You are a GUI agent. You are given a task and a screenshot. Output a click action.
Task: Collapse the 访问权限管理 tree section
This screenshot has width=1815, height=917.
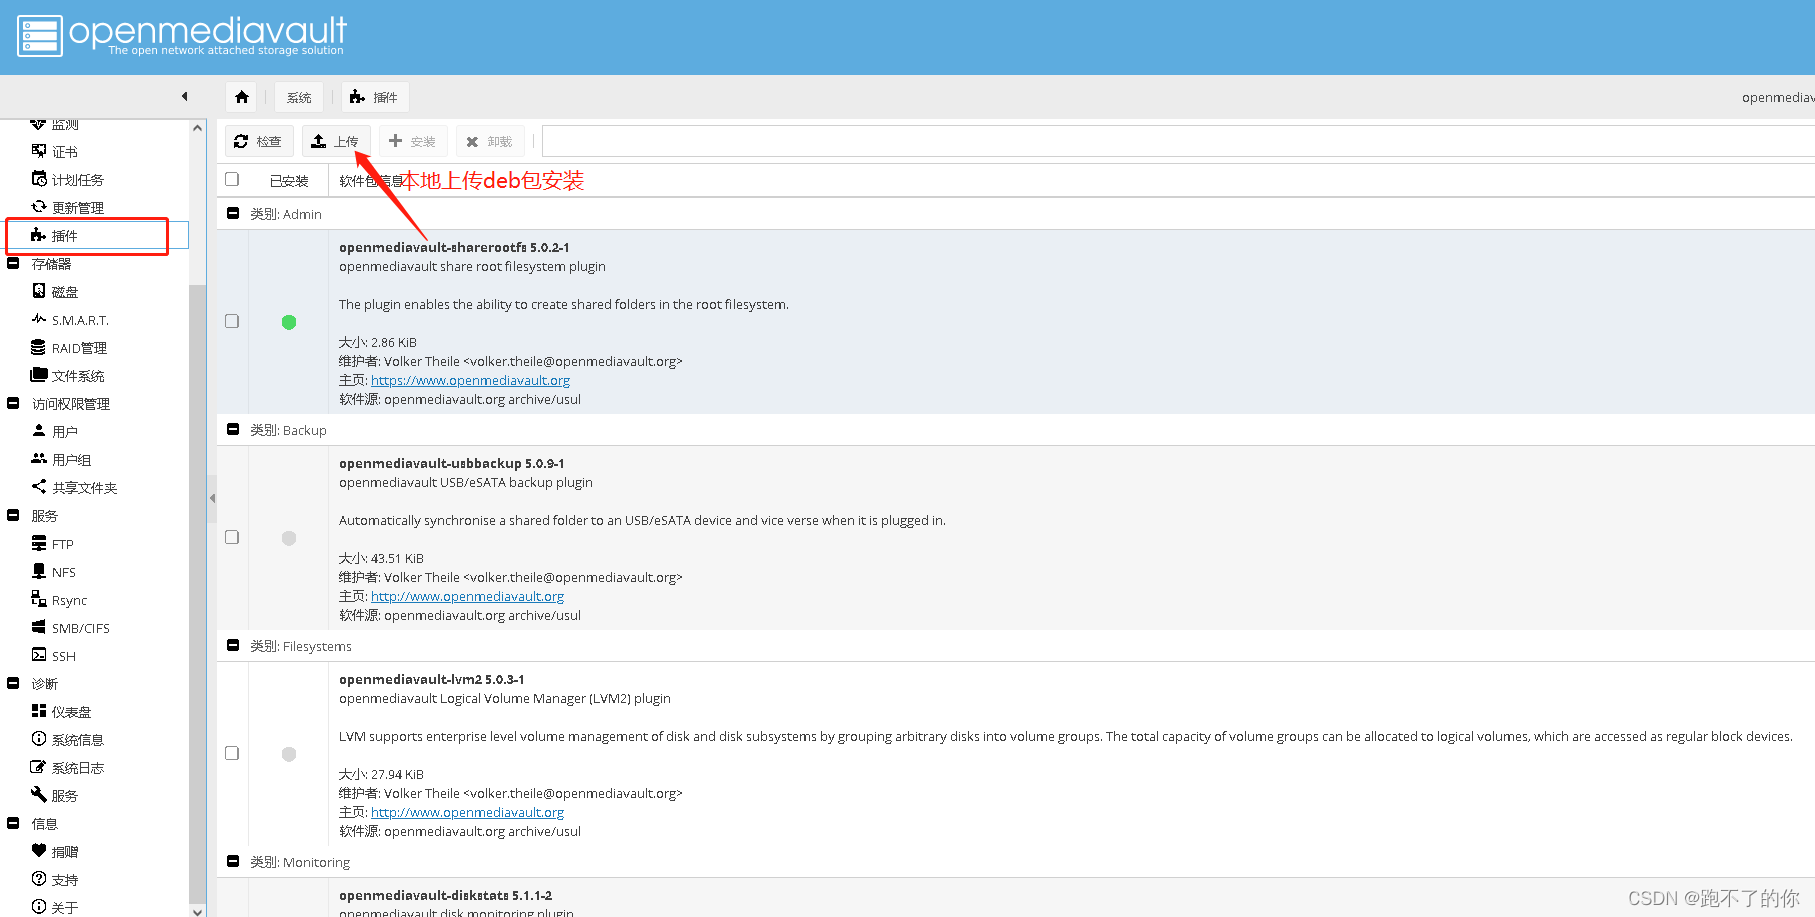coord(13,404)
